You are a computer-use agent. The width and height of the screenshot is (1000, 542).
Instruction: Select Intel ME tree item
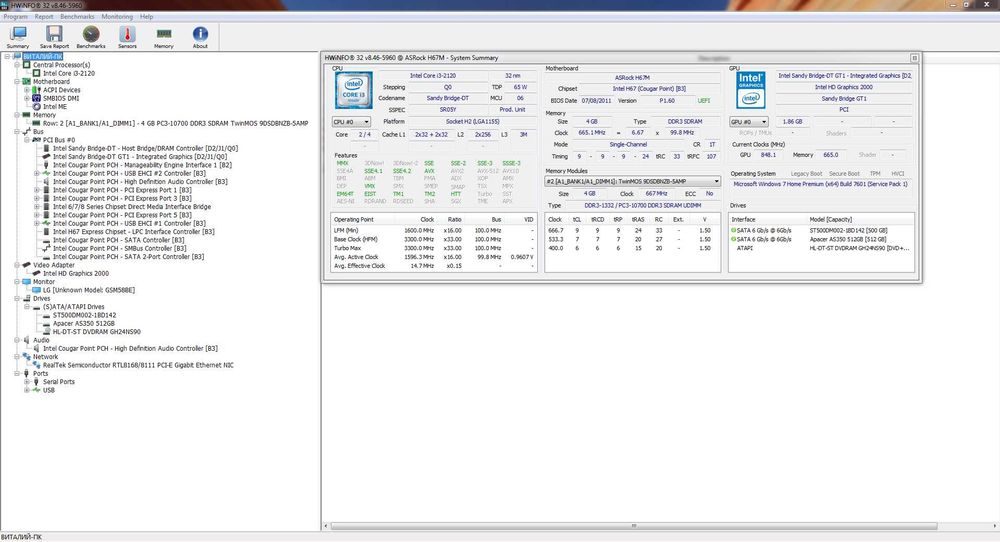click(x=54, y=106)
